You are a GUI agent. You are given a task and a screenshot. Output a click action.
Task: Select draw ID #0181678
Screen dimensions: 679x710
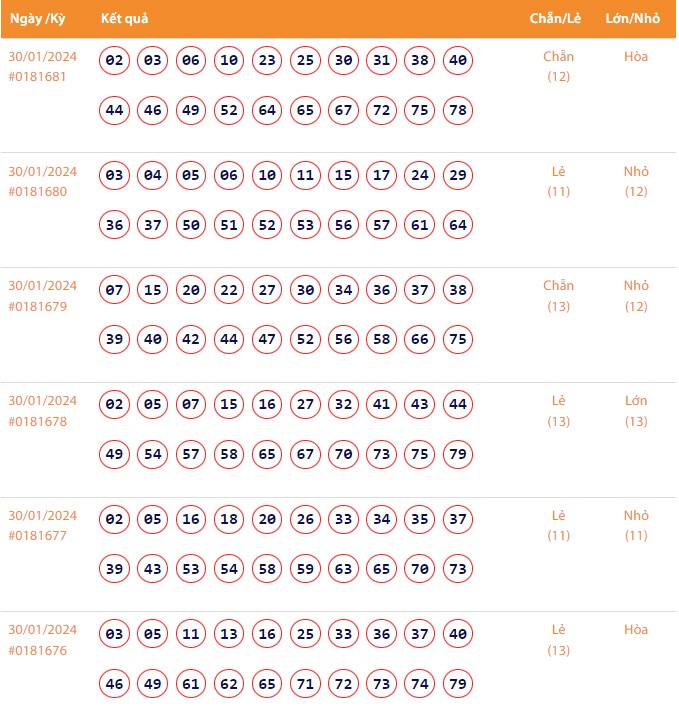click(x=38, y=421)
